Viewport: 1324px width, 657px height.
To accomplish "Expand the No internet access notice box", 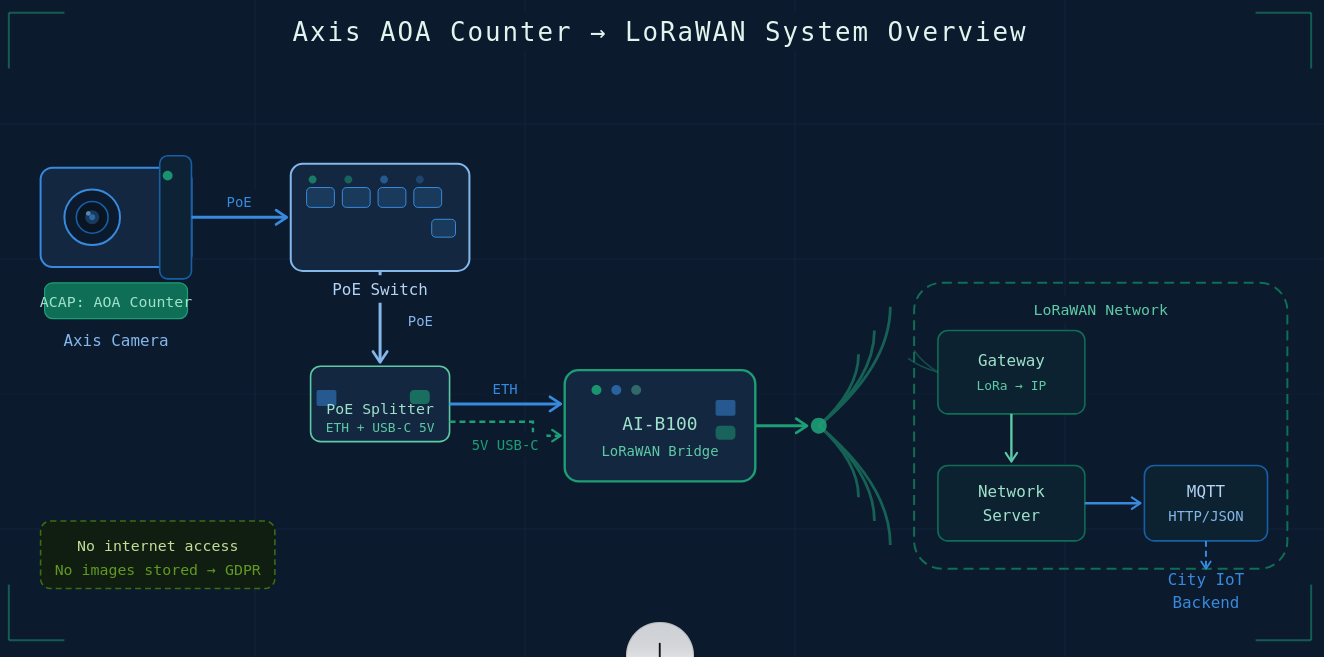I will [x=157, y=554].
